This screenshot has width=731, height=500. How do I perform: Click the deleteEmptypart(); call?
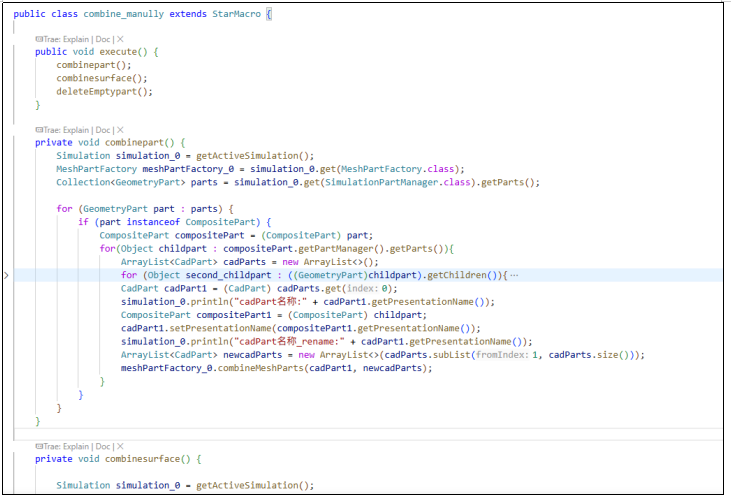(104, 92)
